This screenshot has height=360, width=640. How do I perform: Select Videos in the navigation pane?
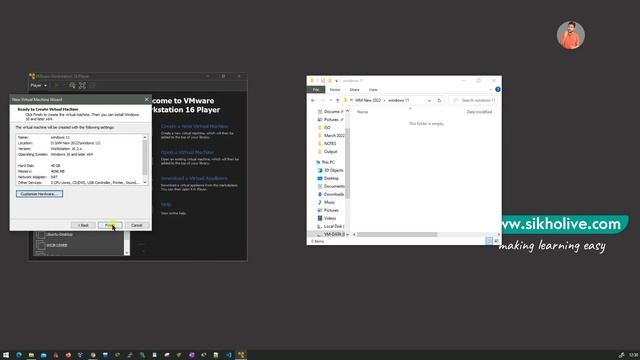pyautogui.click(x=330, y=218)
